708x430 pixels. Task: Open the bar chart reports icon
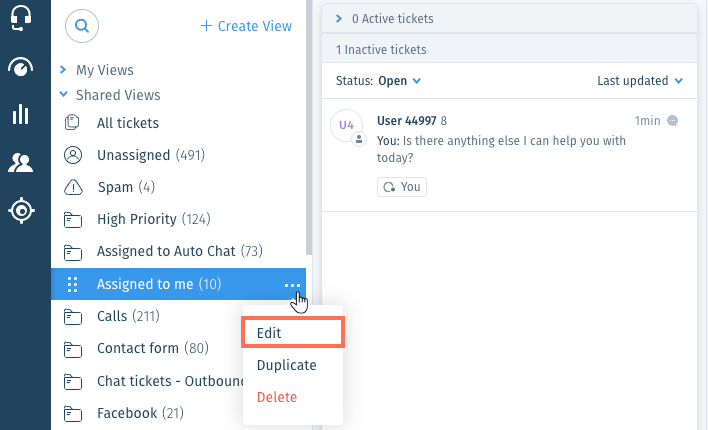coord(20,114)
